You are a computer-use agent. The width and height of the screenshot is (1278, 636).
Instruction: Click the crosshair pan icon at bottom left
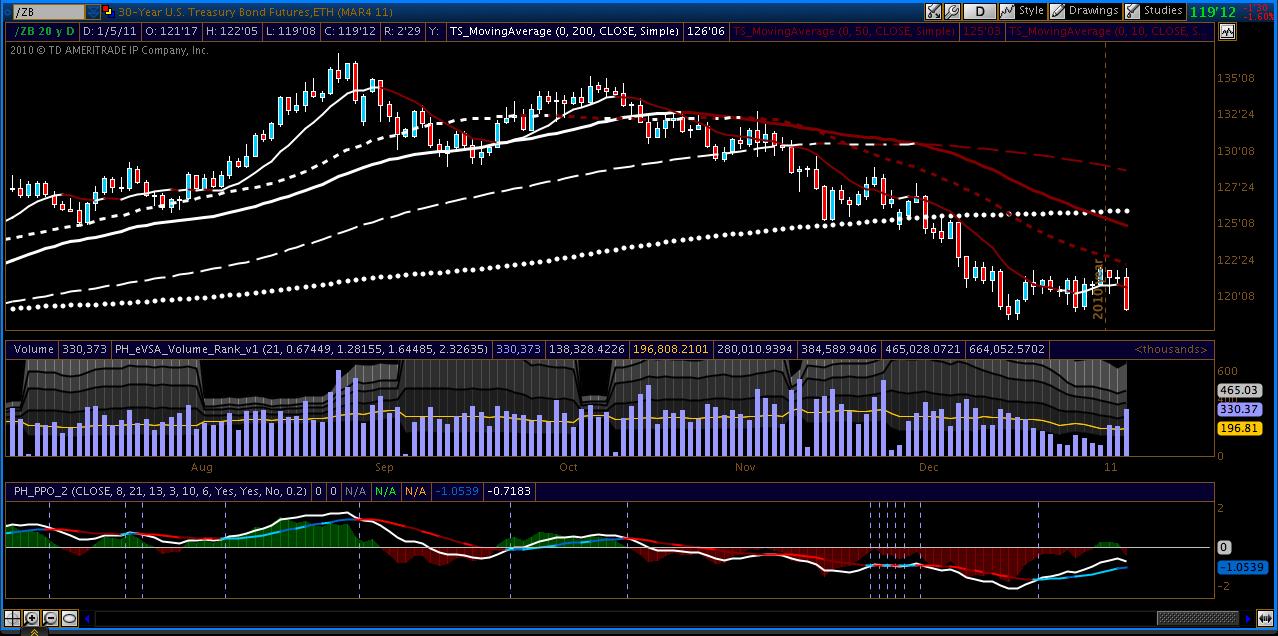[x=12, y=618]
